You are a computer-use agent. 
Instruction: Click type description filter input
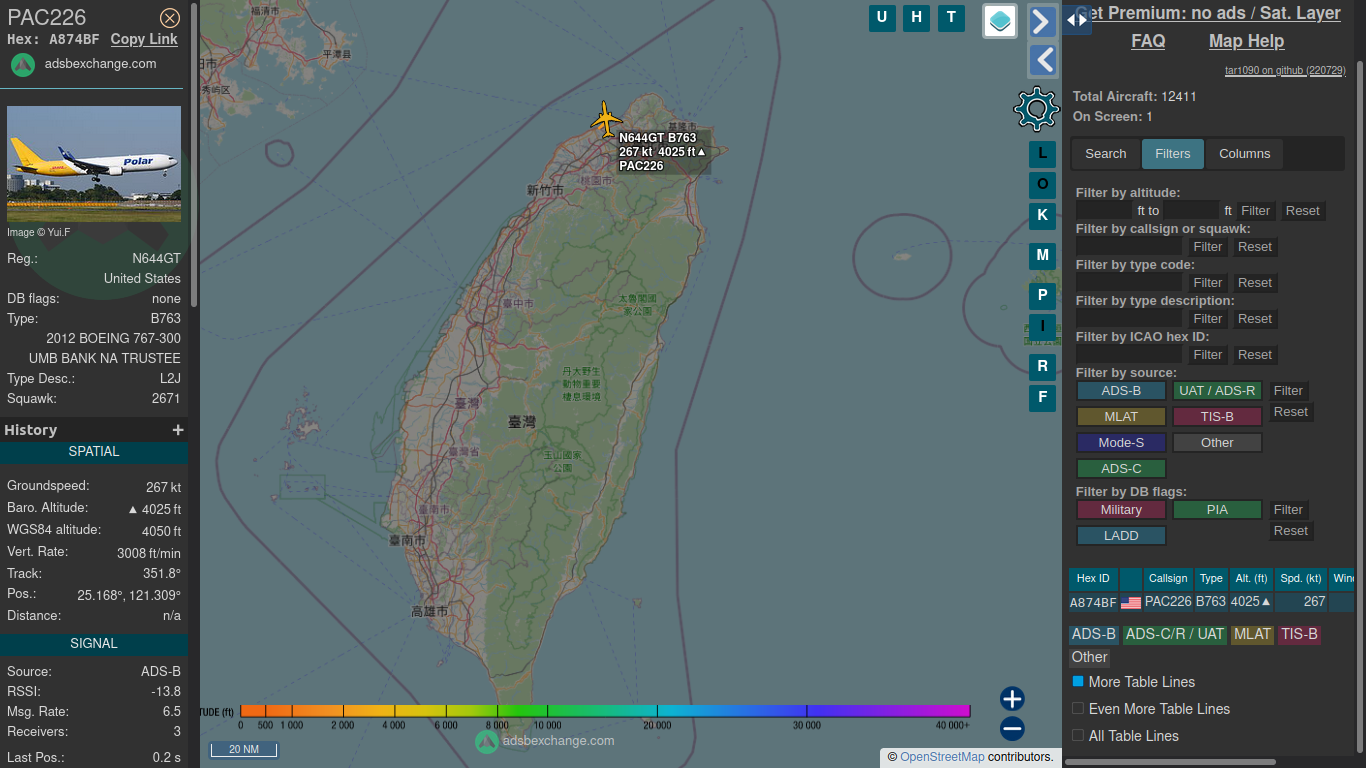coord(1129,319)
